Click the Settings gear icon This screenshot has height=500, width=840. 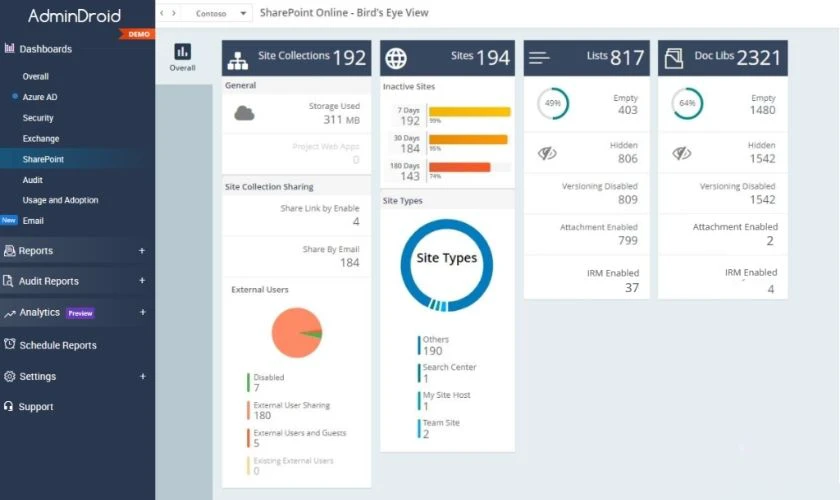pos(9,376)
